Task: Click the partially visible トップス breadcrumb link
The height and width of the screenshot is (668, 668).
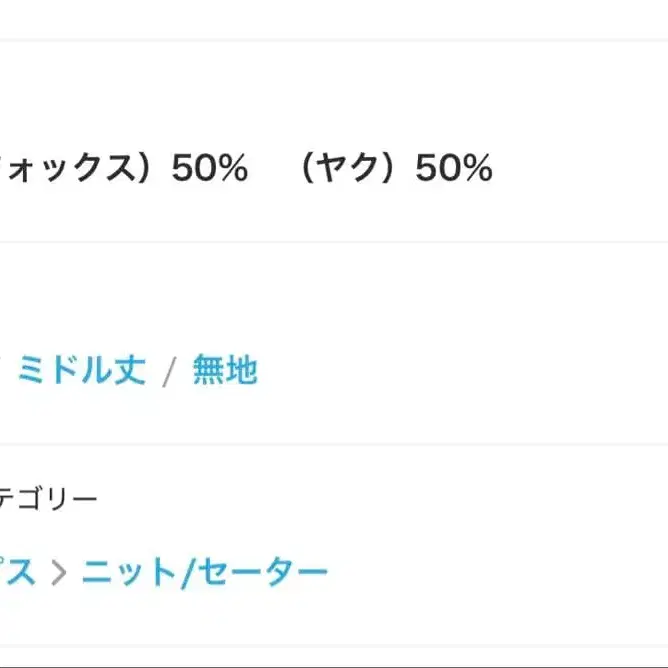Action: (x=16, y=573)
